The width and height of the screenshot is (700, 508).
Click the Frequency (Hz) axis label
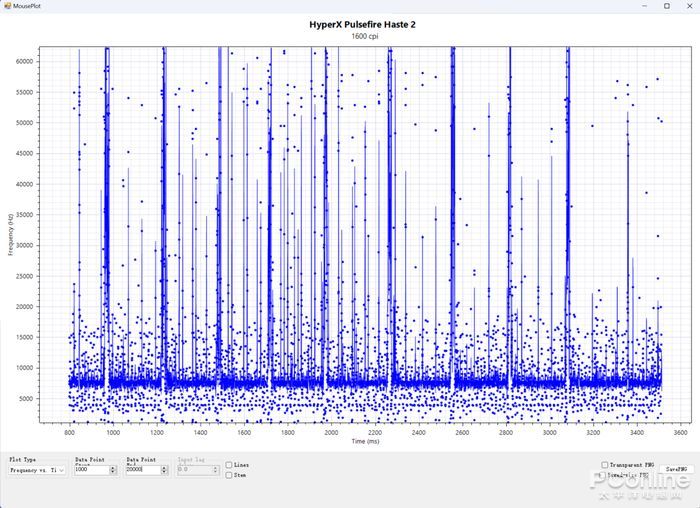click(x=10, y=234)
